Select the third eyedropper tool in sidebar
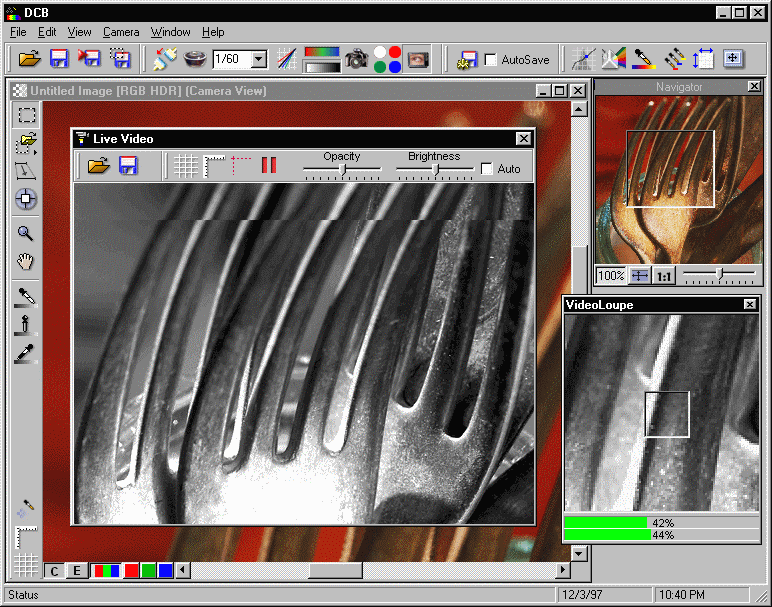This screenshot has width=772, height=607. tap(26, 354)
